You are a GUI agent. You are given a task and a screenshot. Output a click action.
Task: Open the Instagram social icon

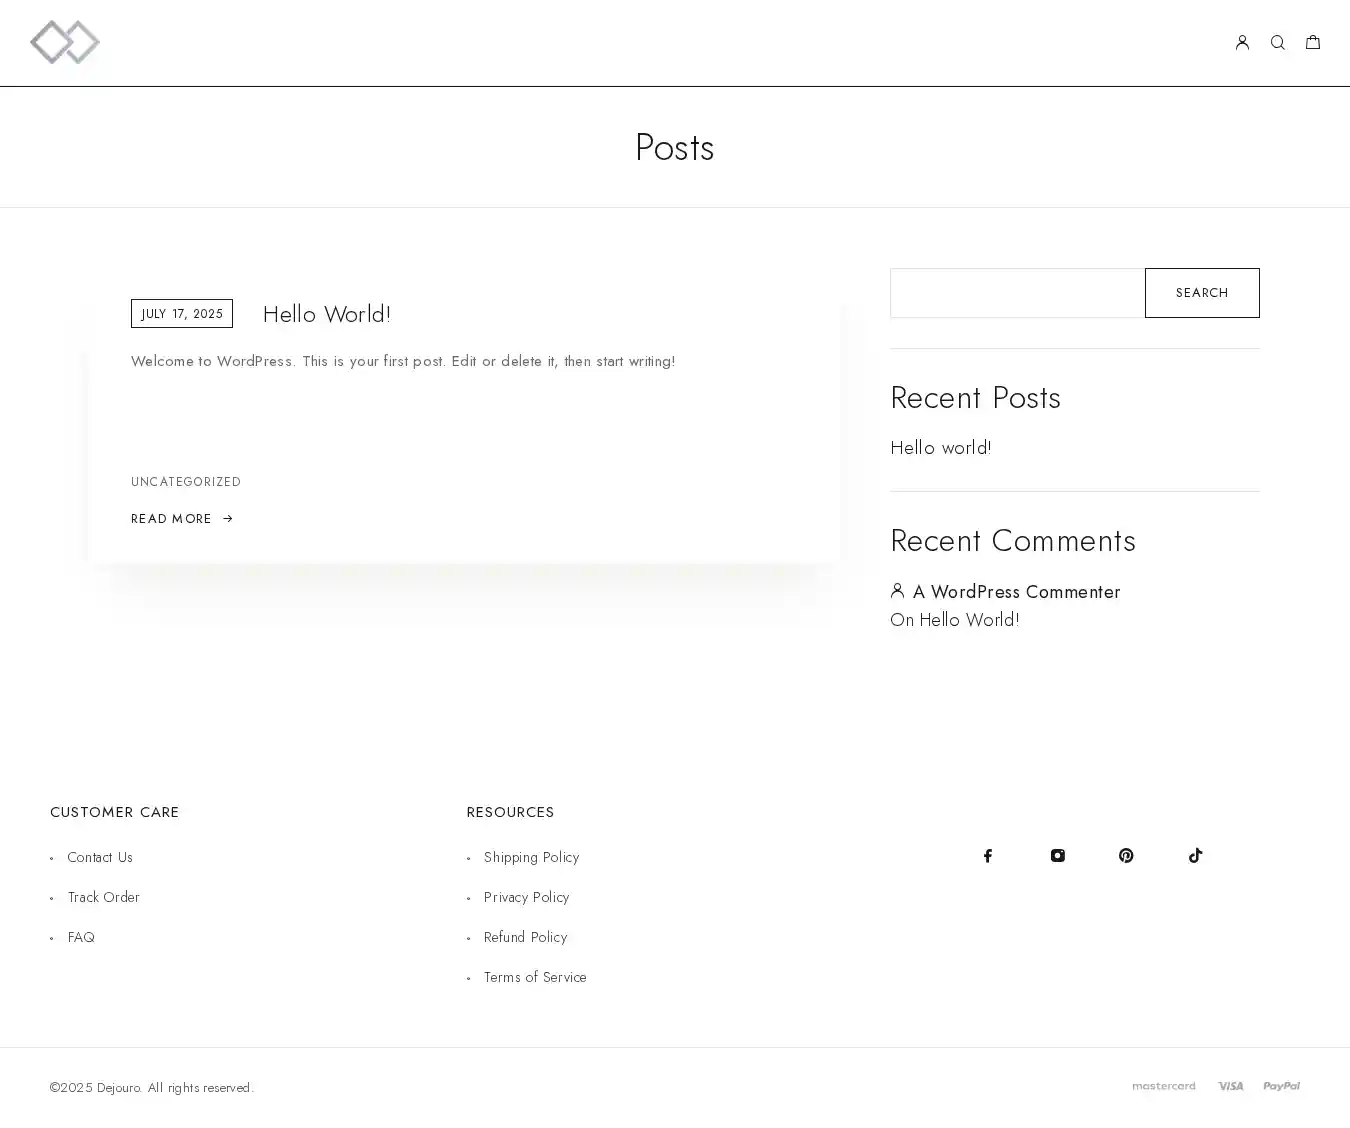(x=1057, y=855)
